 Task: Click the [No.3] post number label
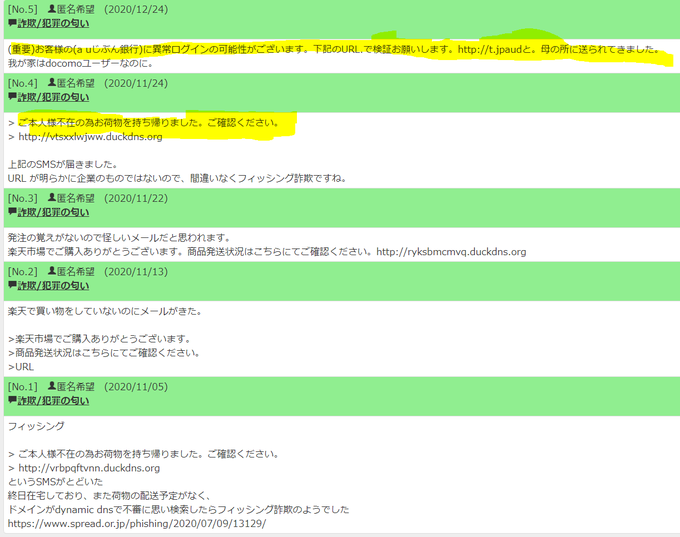(23, 198)
